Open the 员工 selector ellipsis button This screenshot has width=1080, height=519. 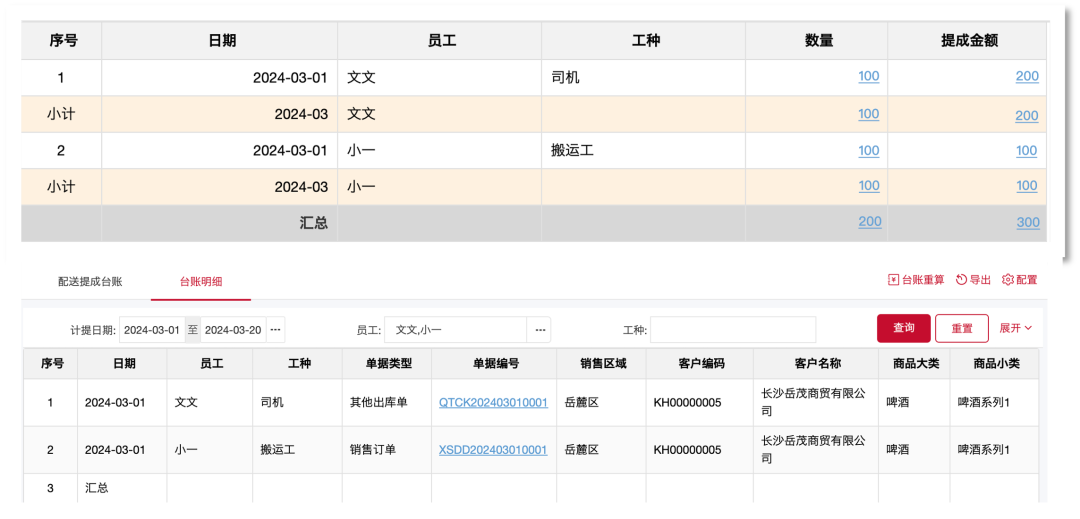tap(539, 330)
